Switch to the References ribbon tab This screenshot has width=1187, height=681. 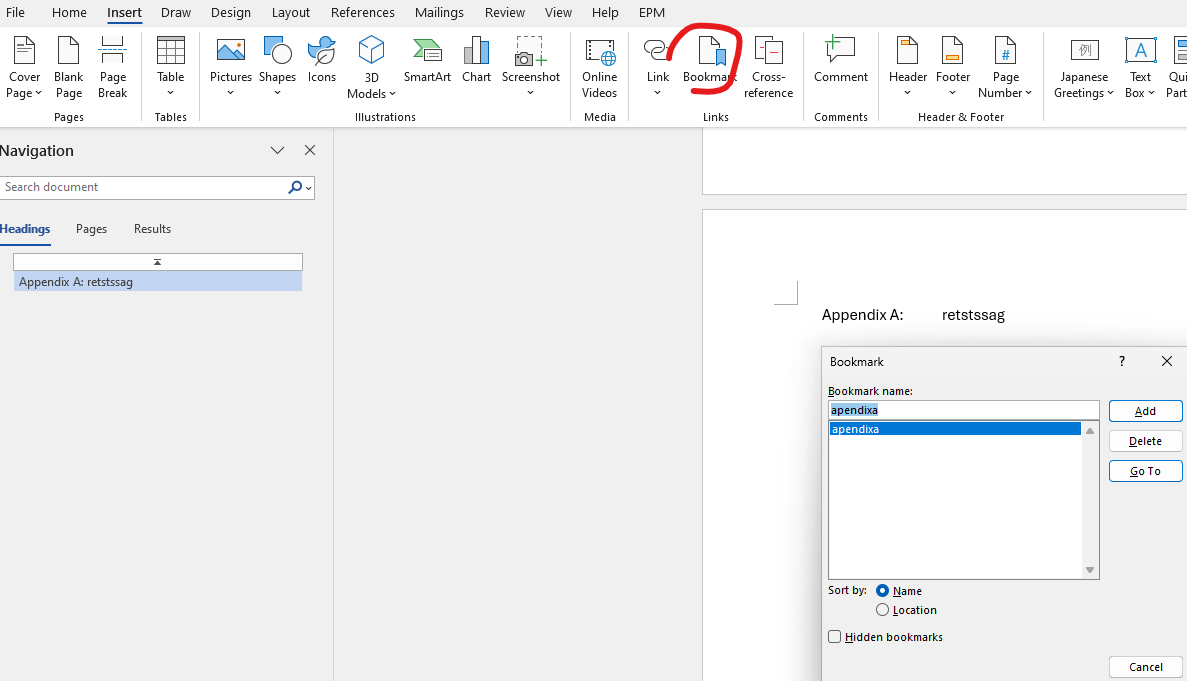[x=362, y=12]
